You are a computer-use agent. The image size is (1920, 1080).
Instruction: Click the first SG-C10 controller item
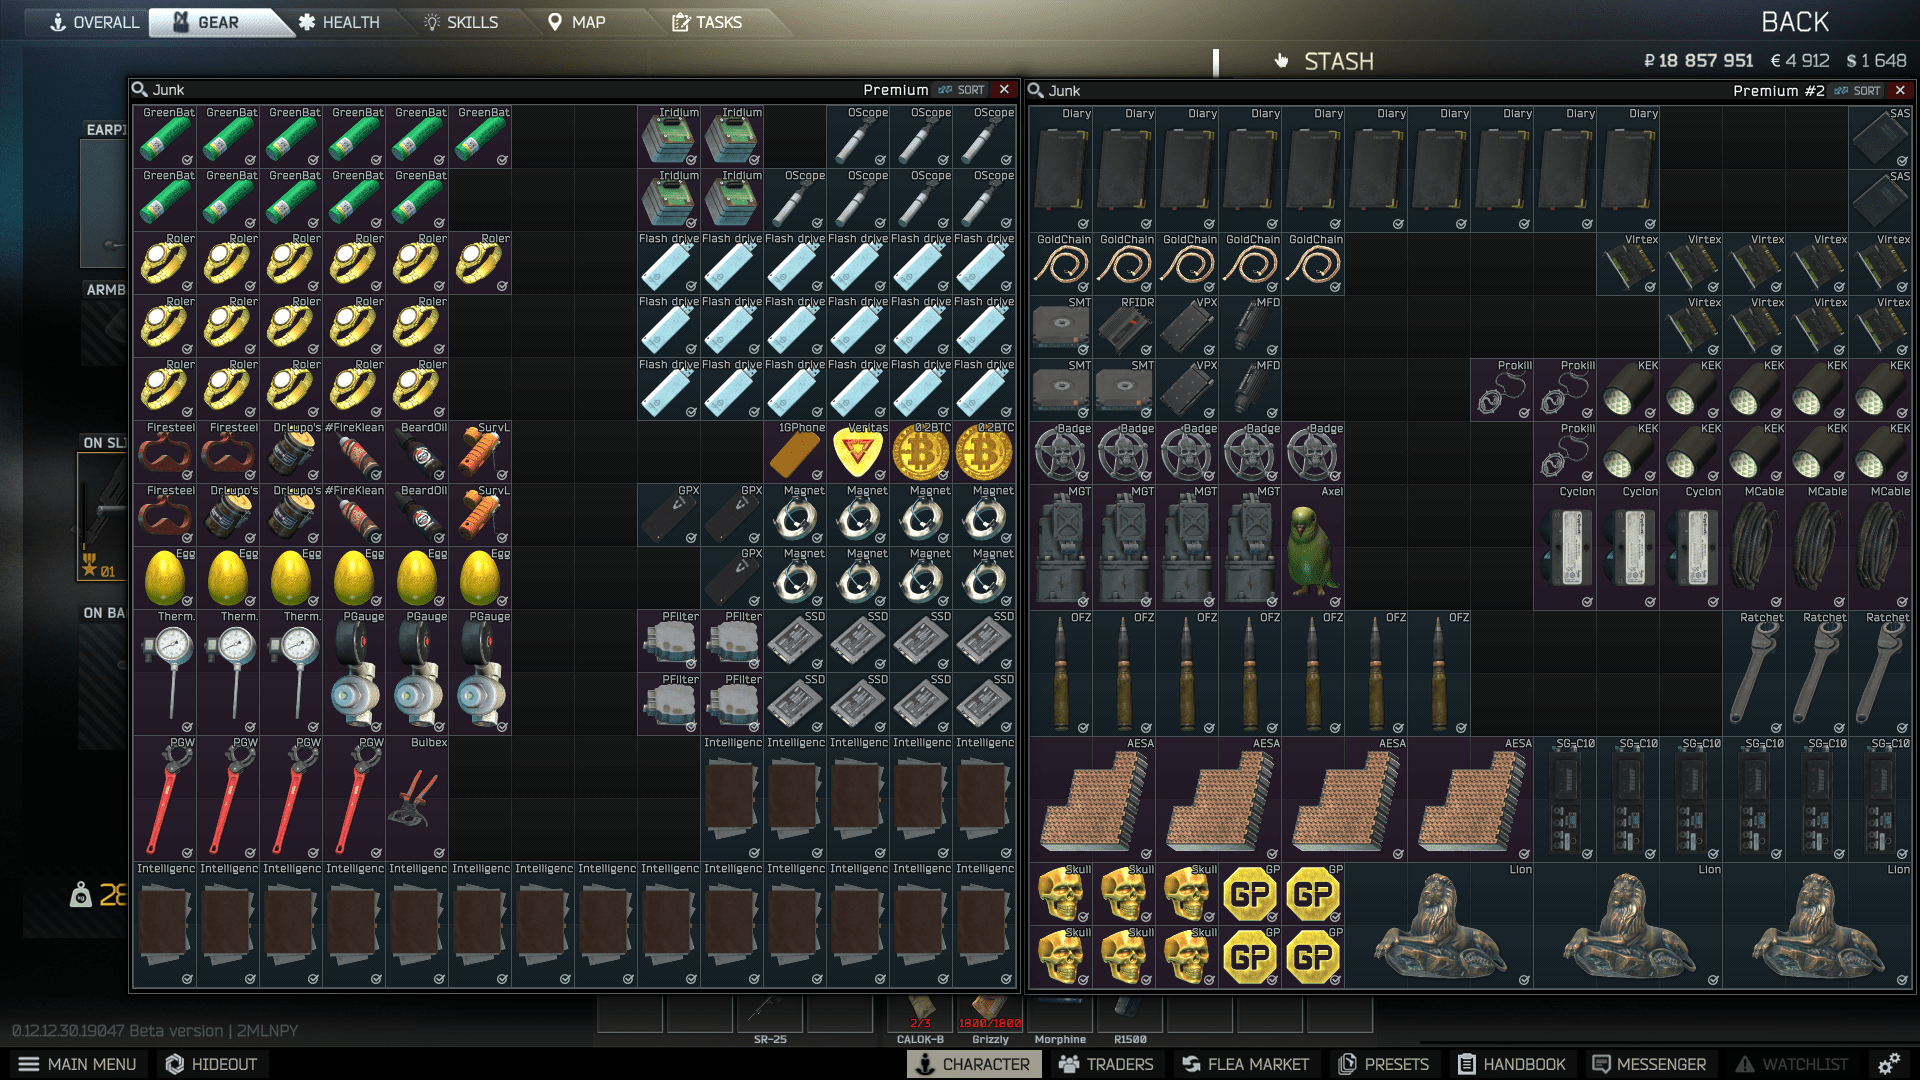(x=1565, y=799)
